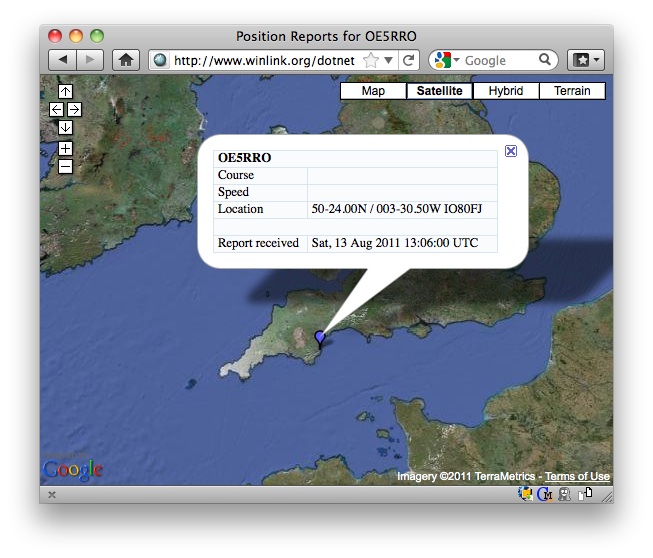
Task: Reload the current page
Action: 409,60
